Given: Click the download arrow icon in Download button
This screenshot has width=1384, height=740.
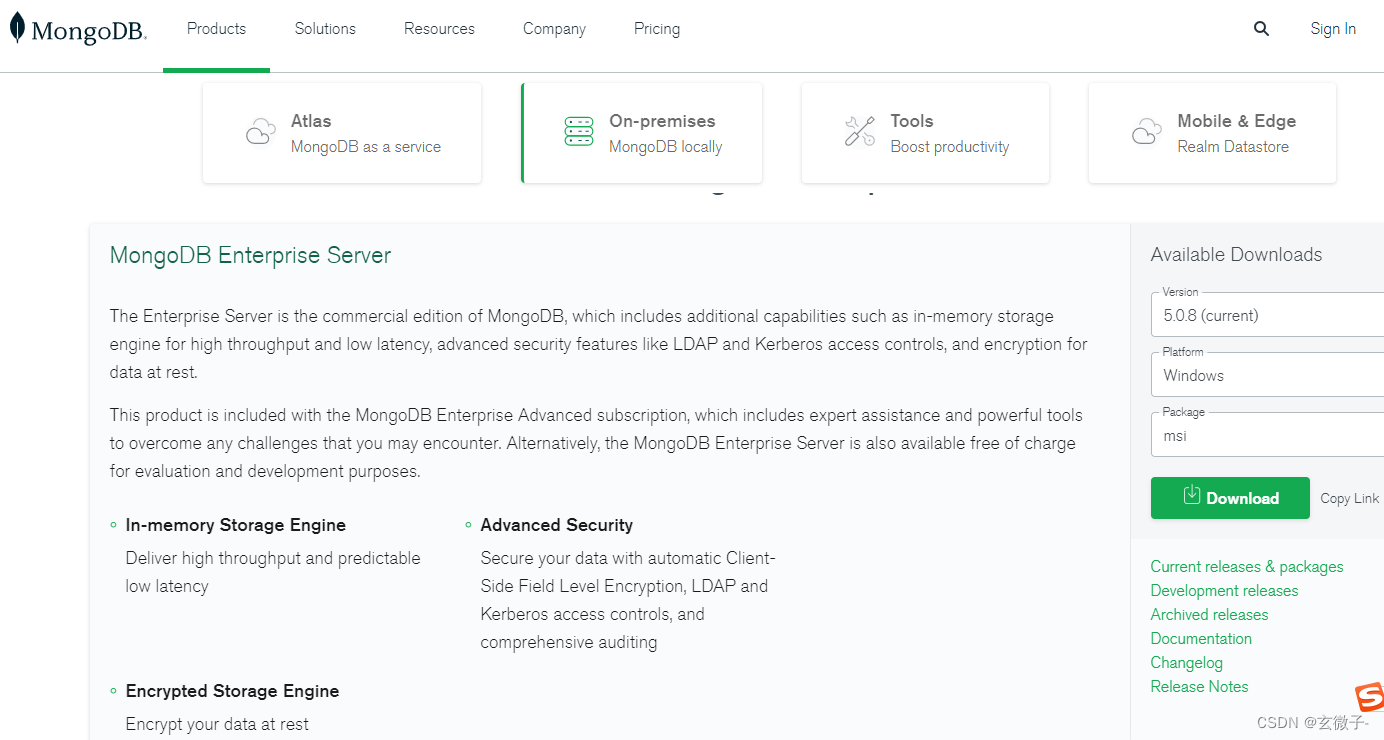Looking at the screenshot, I should click(1191, 495).
